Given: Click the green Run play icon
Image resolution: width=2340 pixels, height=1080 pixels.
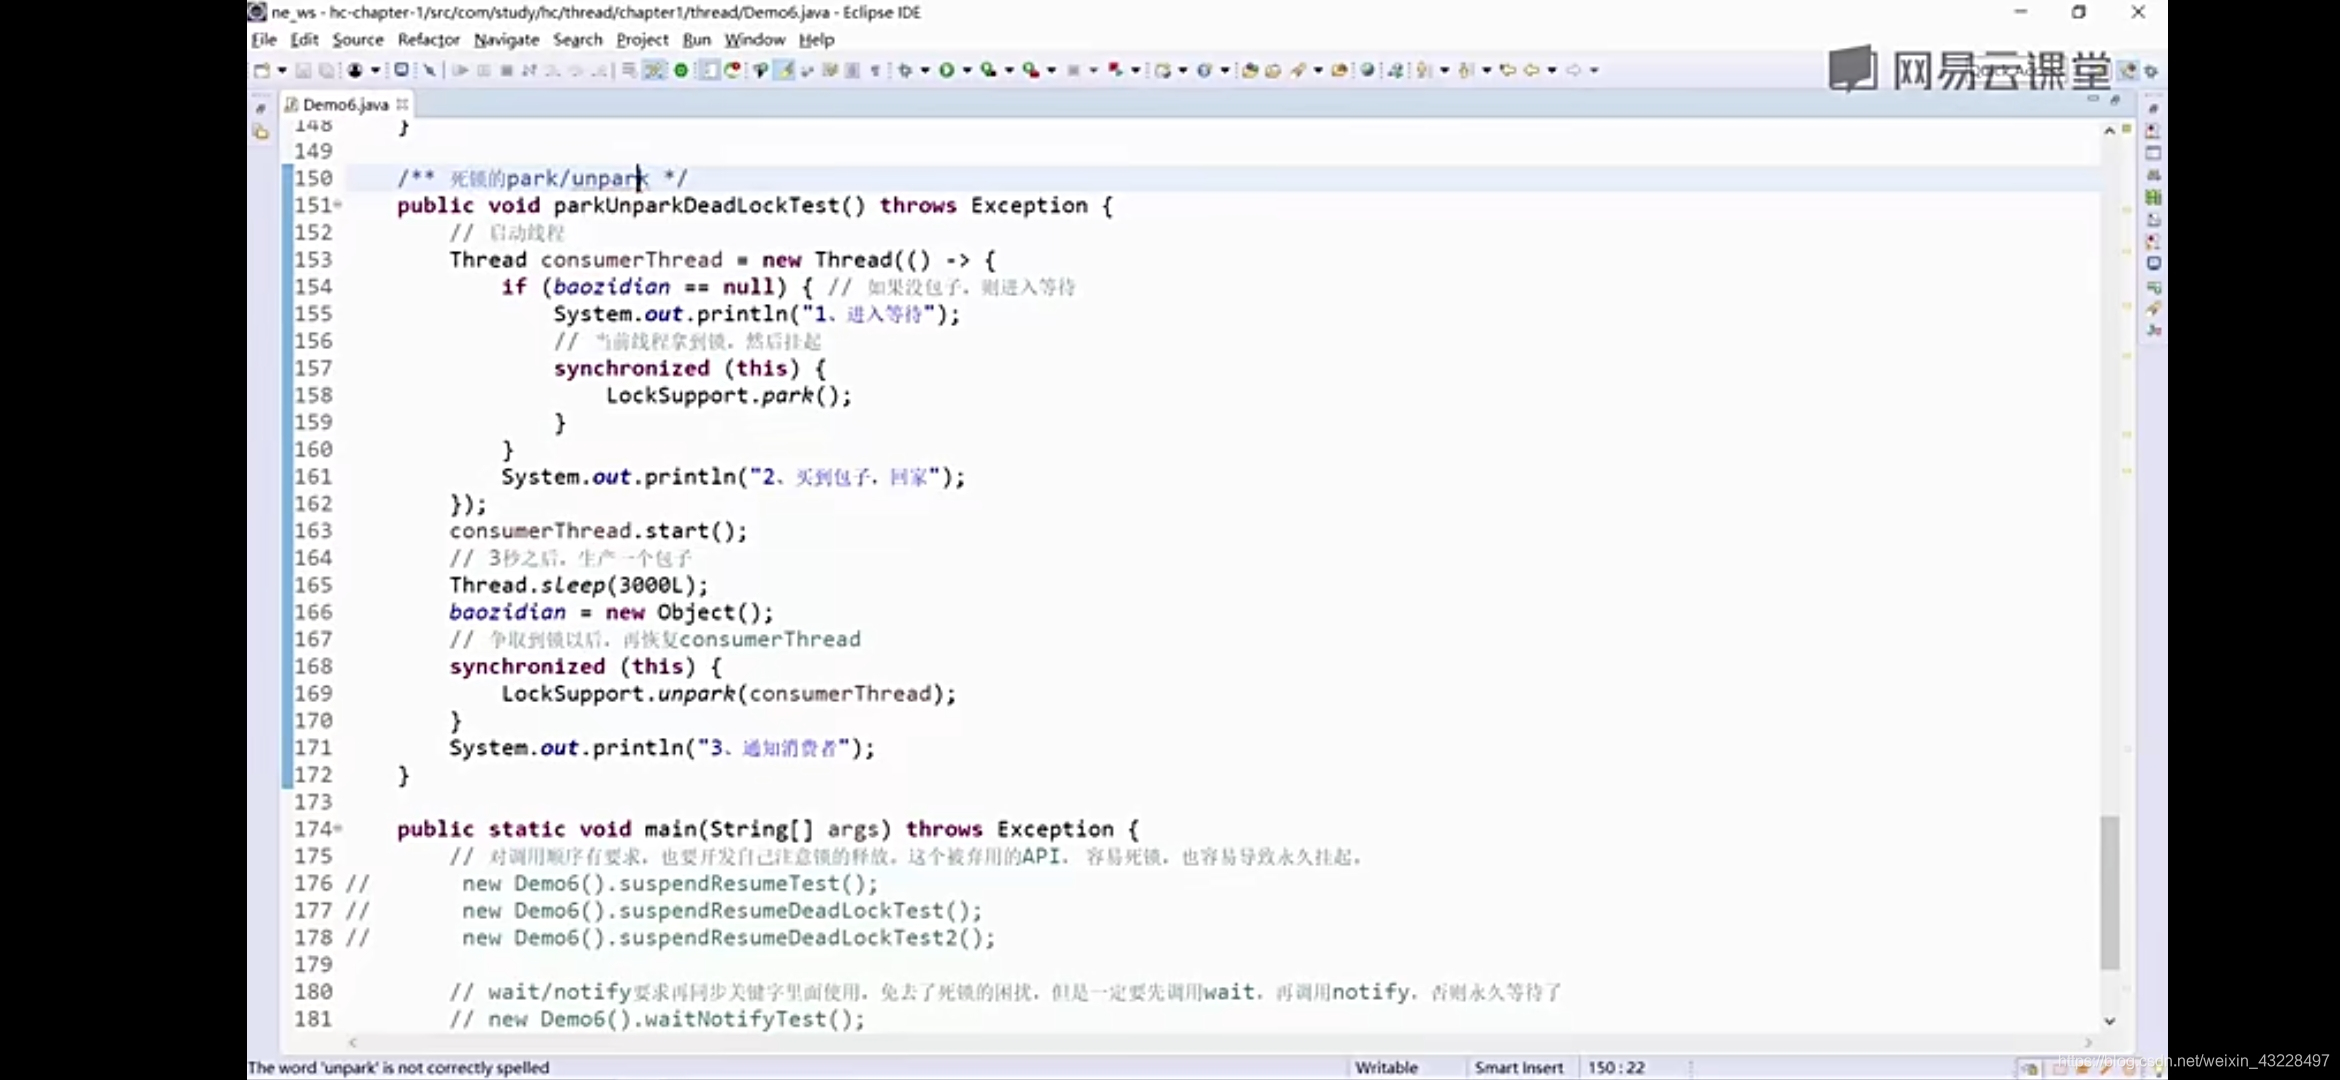Looking at the screenshot, I should tap(946, 70).
